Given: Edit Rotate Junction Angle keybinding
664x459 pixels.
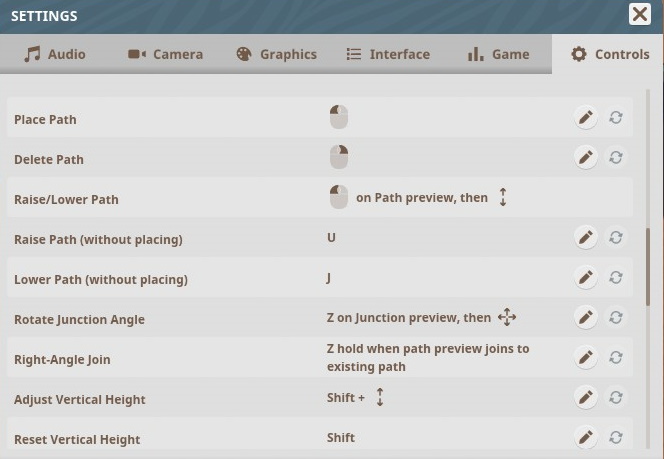Looking at the screenshot, I should click(x=586, y=318).
